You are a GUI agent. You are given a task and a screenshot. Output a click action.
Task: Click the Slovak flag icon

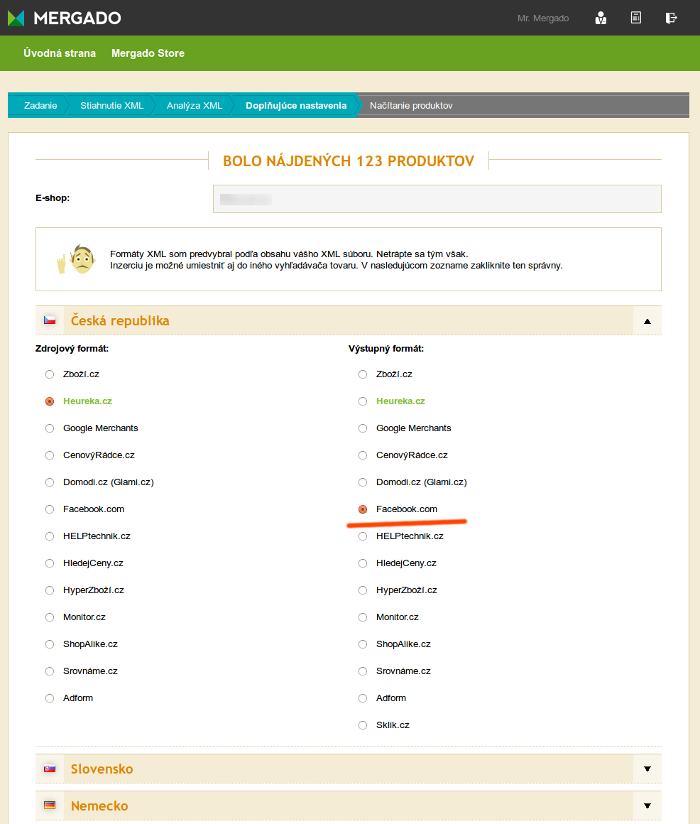[x=49, y=768]
